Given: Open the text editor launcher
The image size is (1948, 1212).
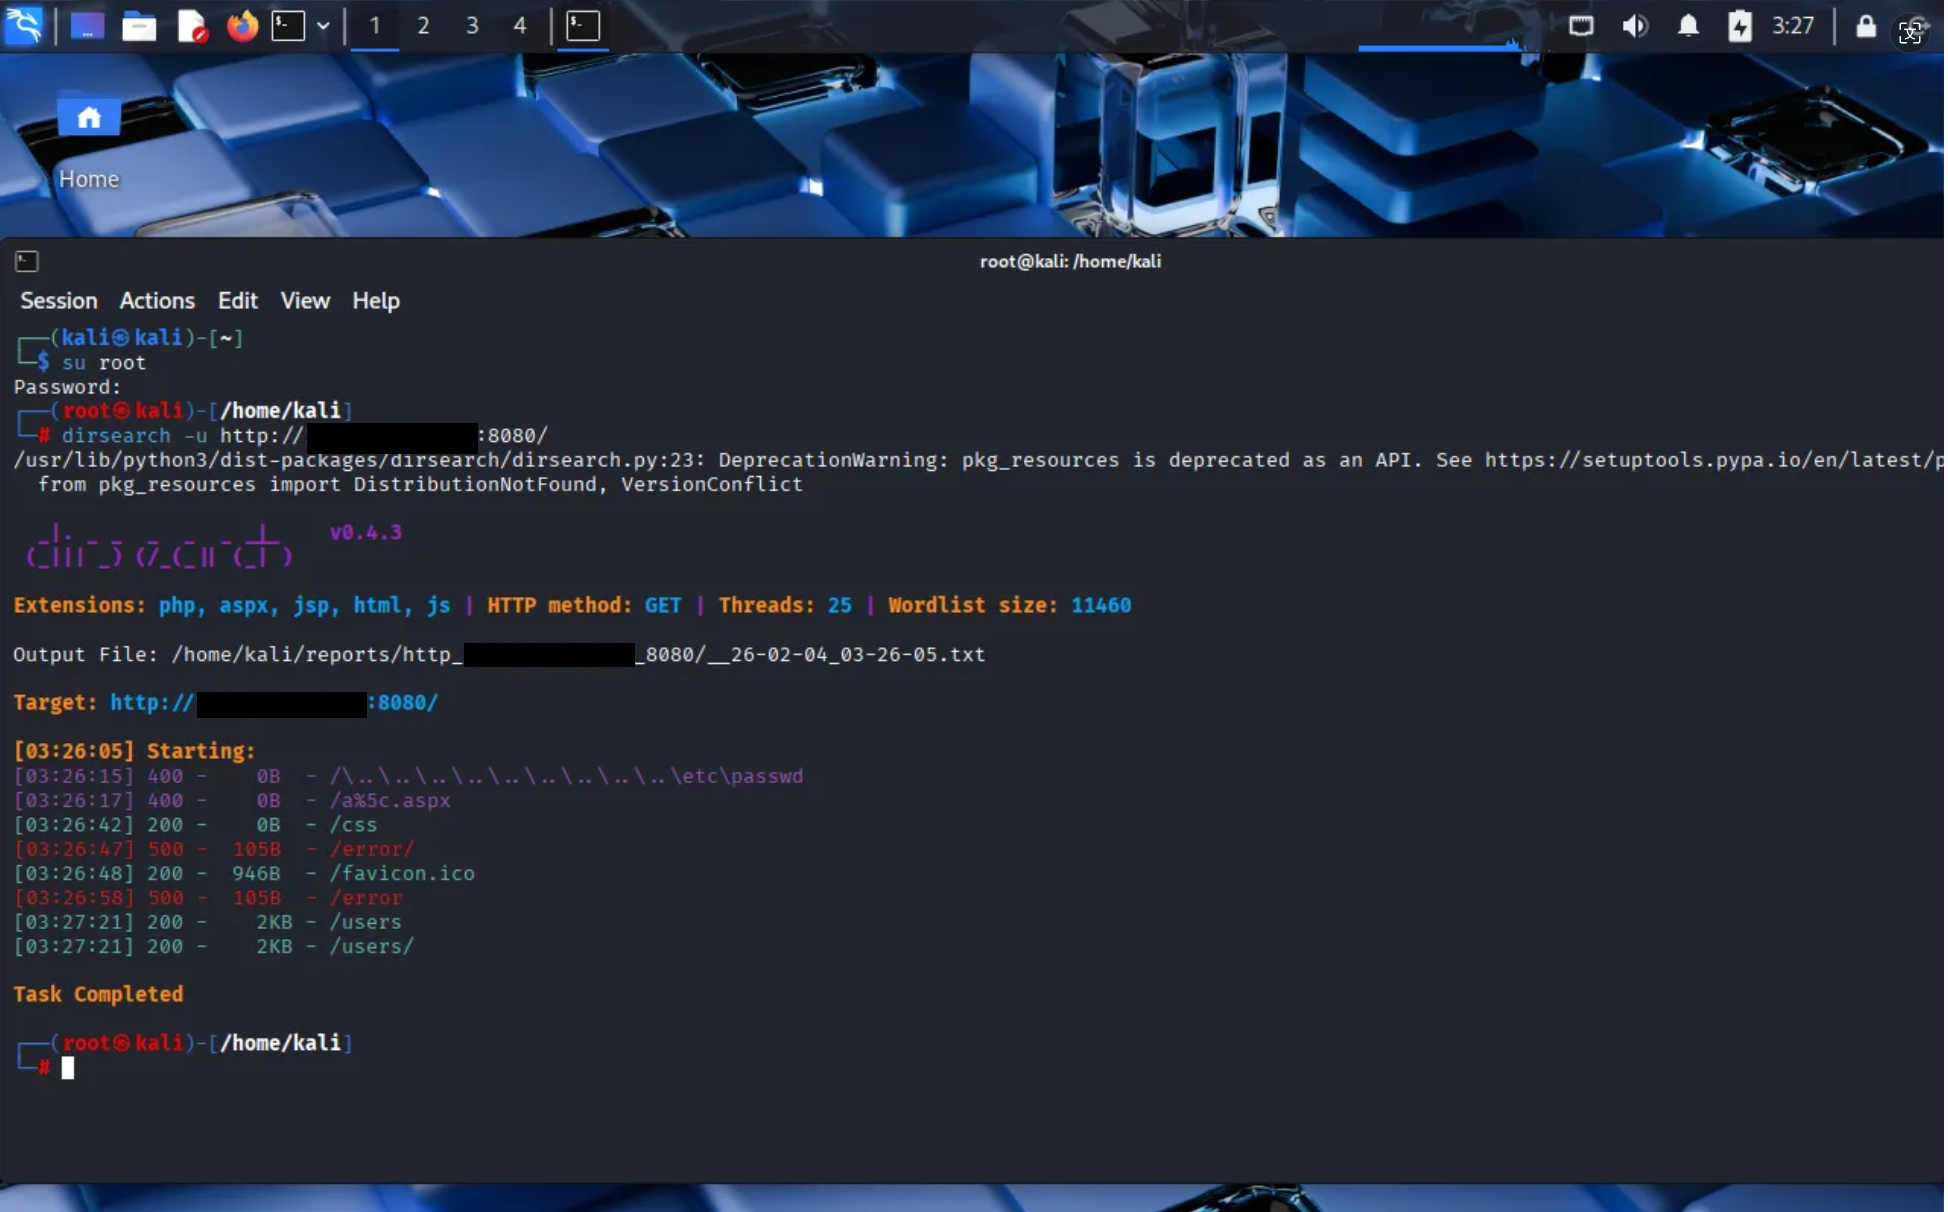Looking at the screenshot, I should (x=191, y=26).
